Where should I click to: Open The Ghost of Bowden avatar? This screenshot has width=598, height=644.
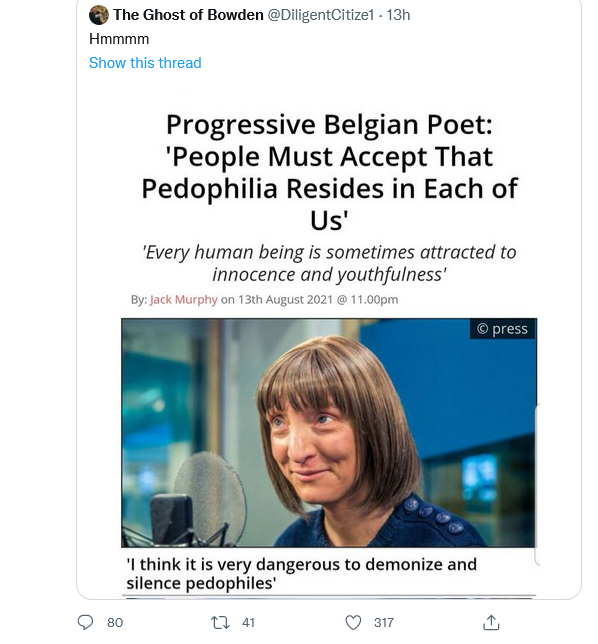point(99,15)
